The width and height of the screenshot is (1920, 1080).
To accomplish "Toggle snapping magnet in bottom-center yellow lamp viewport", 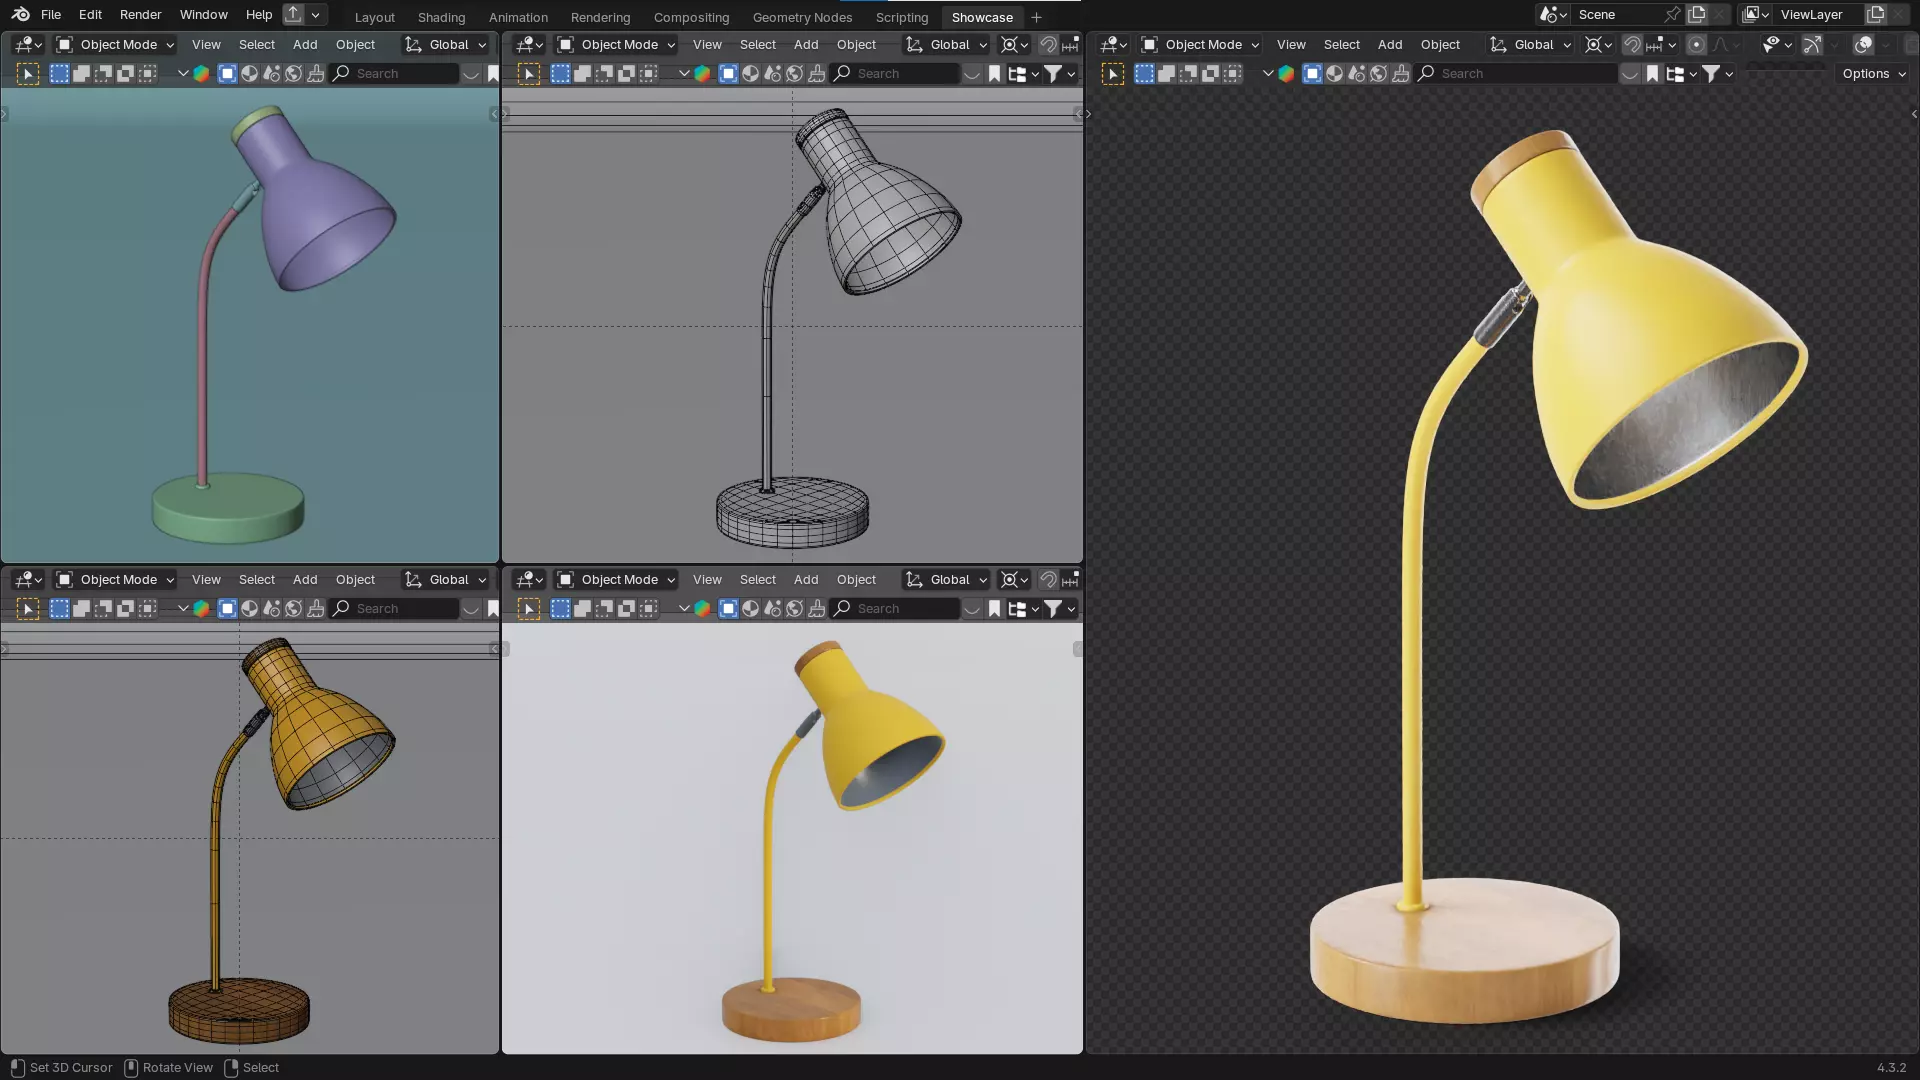I will (1048, 579).
